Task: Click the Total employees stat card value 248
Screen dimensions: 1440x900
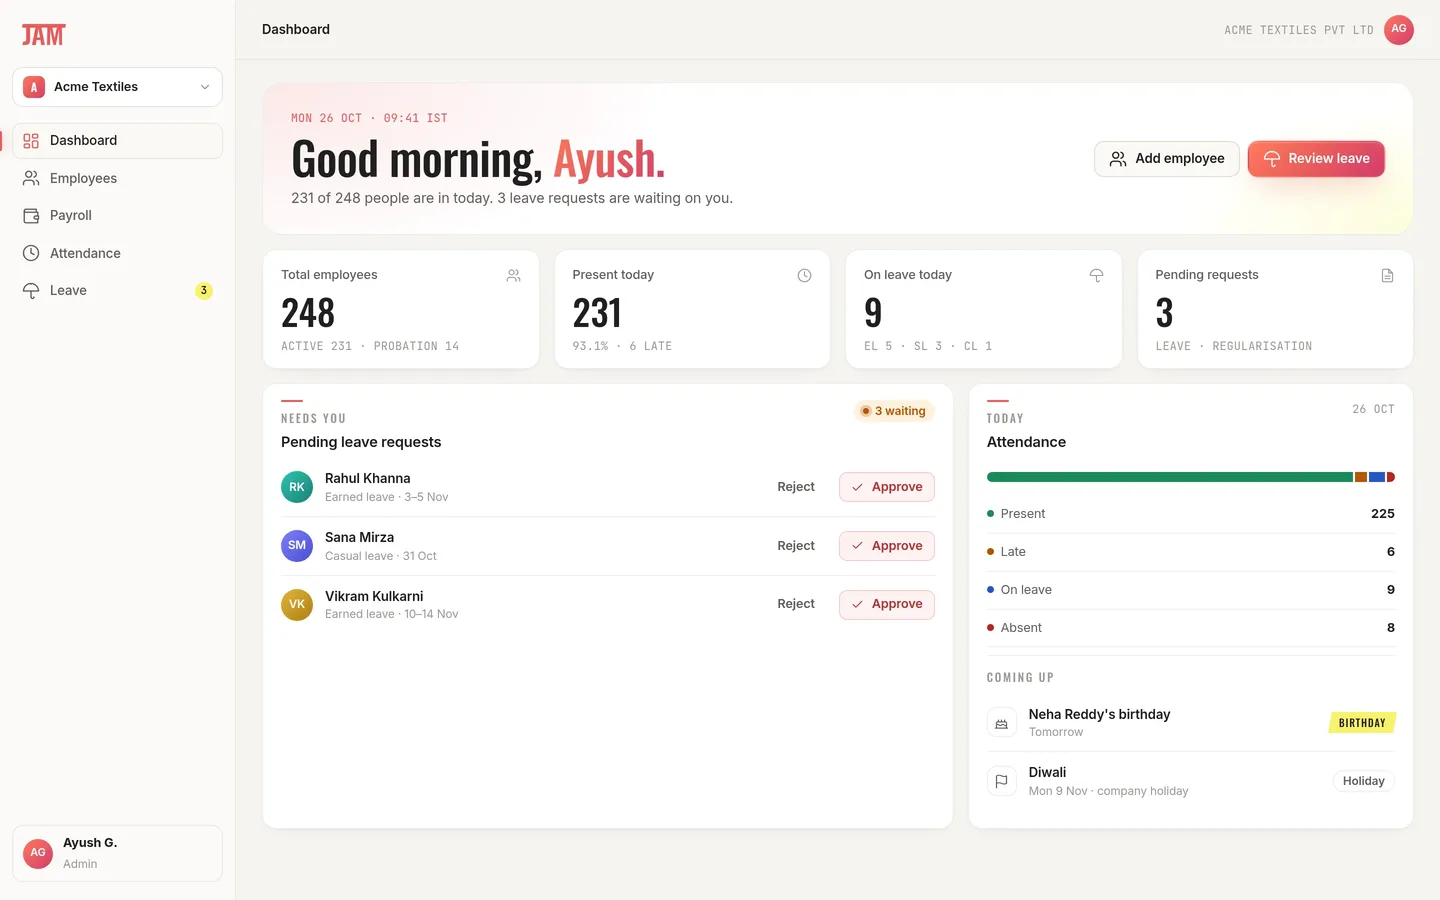Action: [x=308, y=313]
